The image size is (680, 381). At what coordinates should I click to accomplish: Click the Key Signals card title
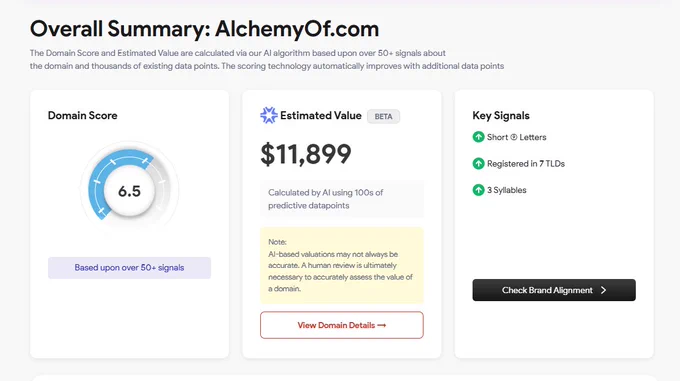(501, 115)
